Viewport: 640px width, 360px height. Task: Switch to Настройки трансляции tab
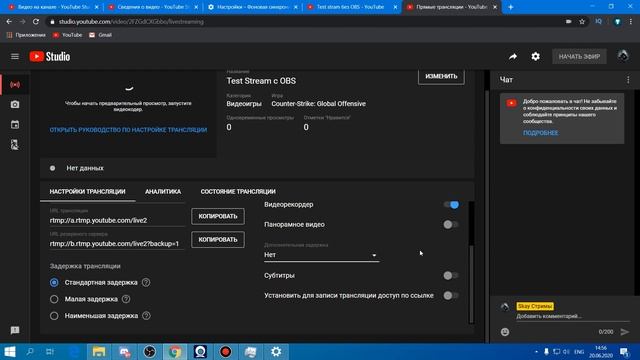coord(87,191)
